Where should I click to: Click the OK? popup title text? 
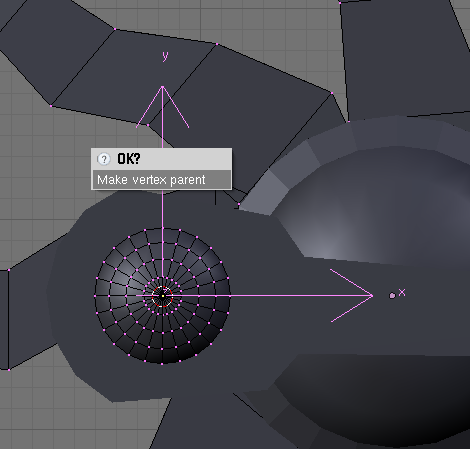(129, 159)
